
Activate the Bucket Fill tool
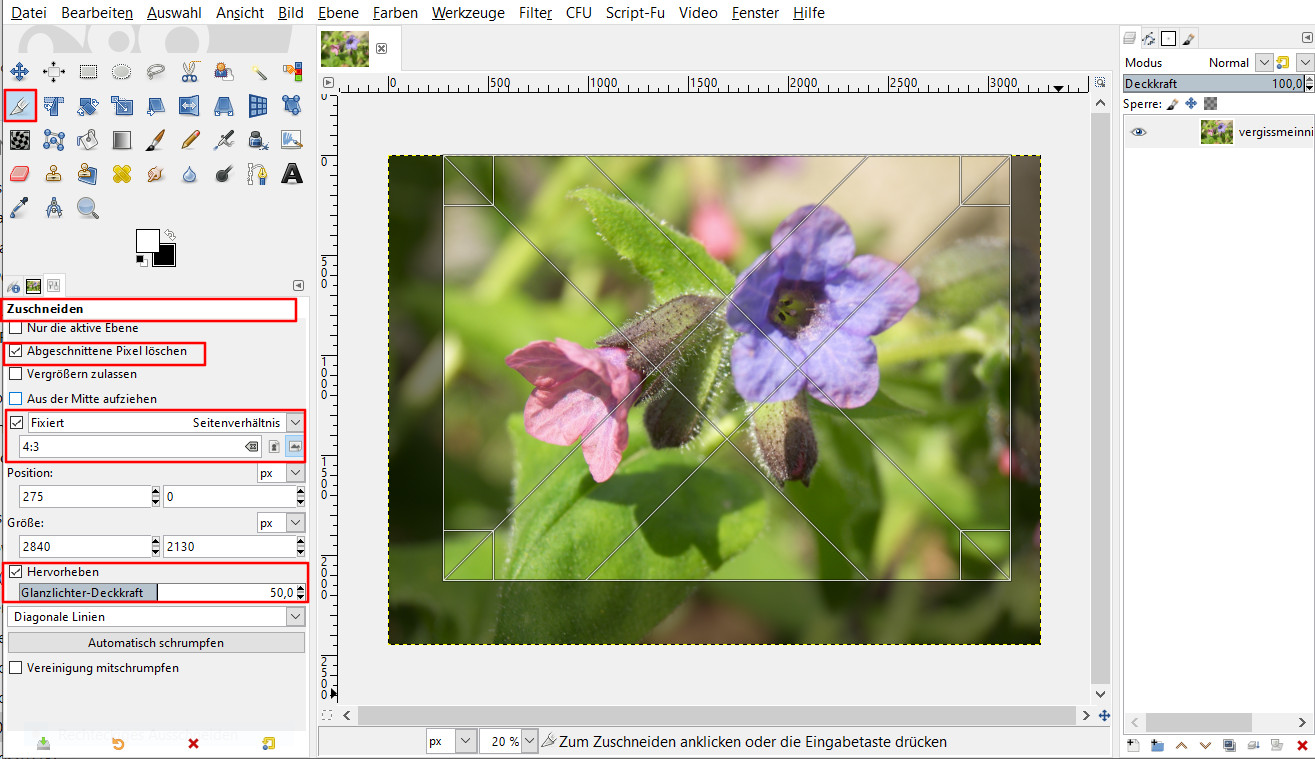[88, 140]
